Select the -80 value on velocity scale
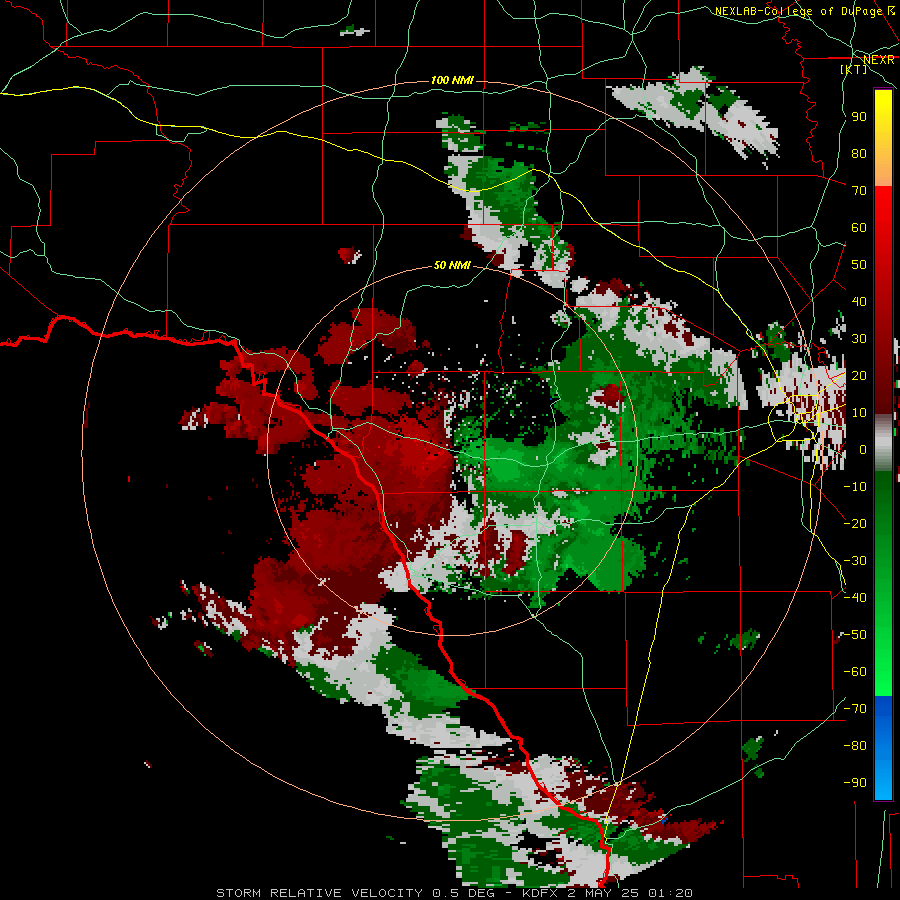 tap(855, 746)
